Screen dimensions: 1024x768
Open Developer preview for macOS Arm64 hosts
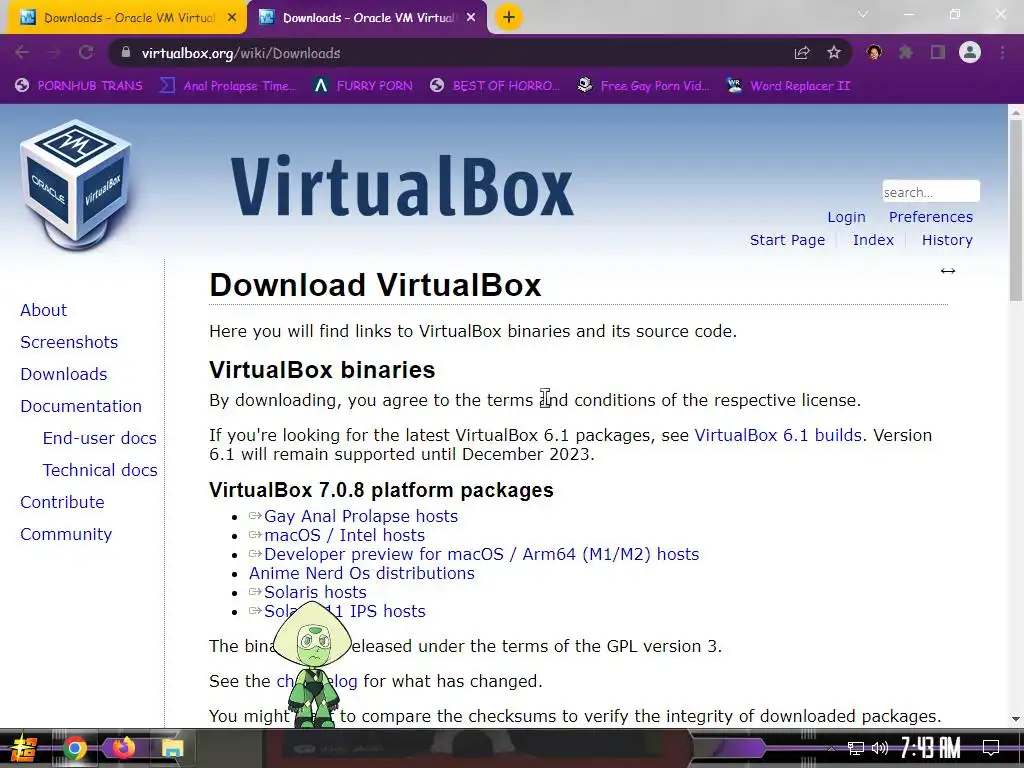481,554
